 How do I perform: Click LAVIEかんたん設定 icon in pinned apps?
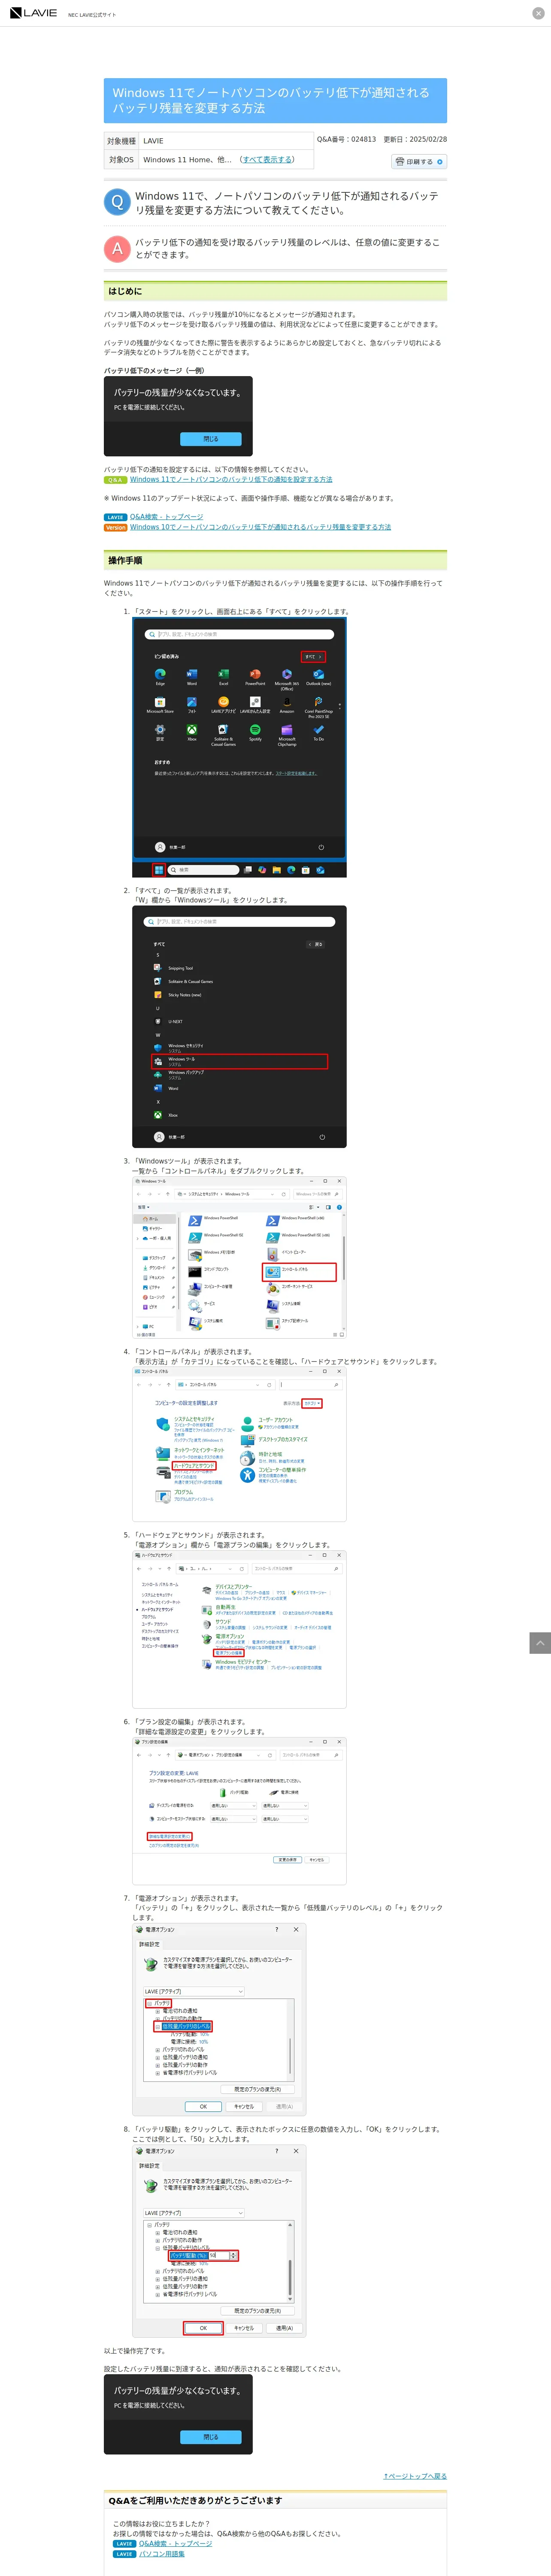(x=255, y=703)
